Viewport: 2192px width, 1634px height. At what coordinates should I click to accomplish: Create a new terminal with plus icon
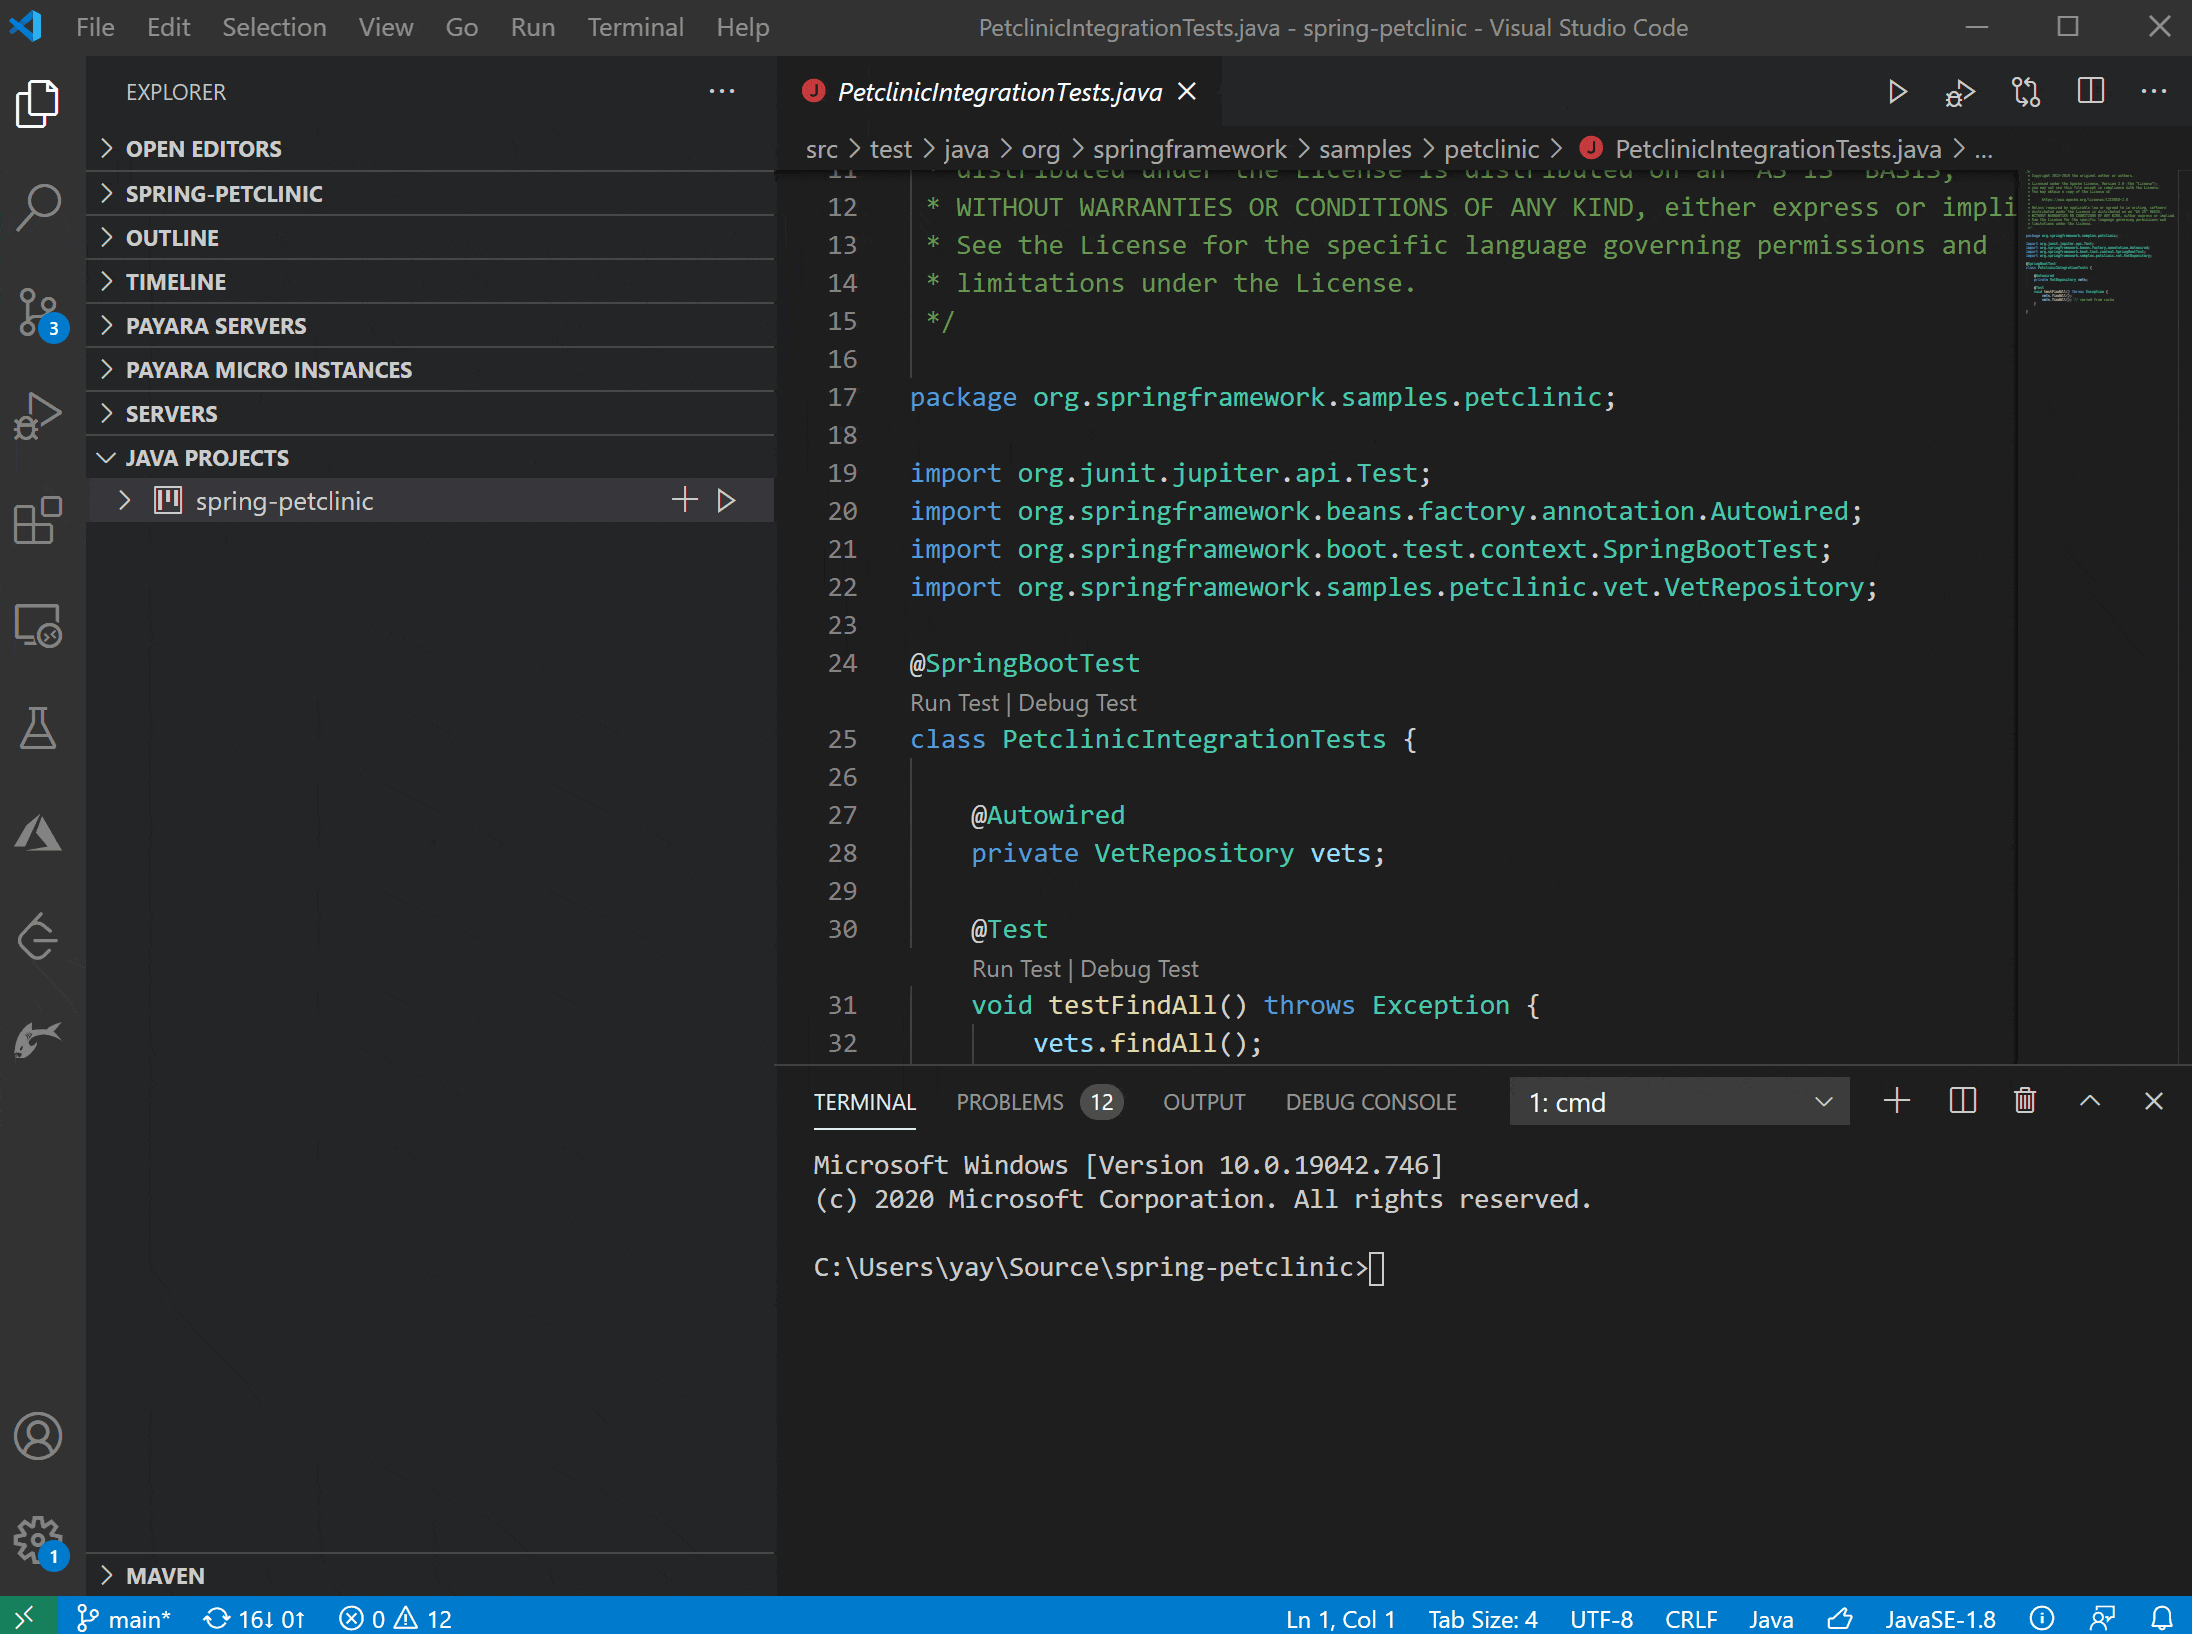1897,1101
